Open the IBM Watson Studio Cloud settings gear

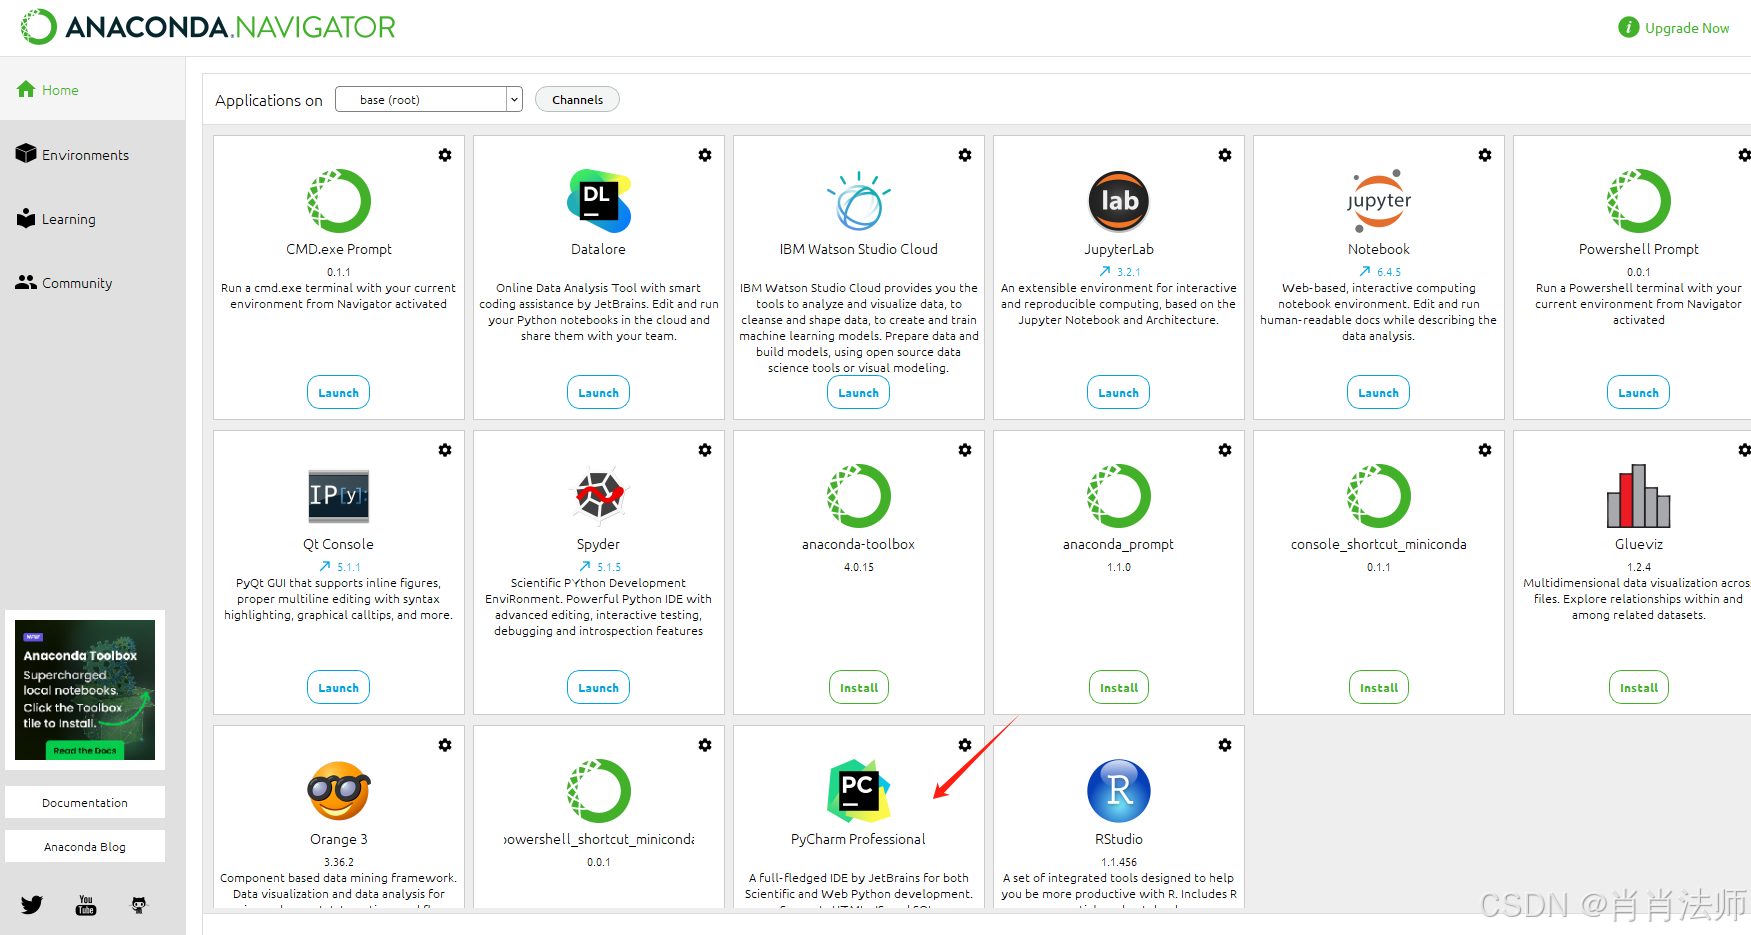pyautogui.click(x=965, y=155)
